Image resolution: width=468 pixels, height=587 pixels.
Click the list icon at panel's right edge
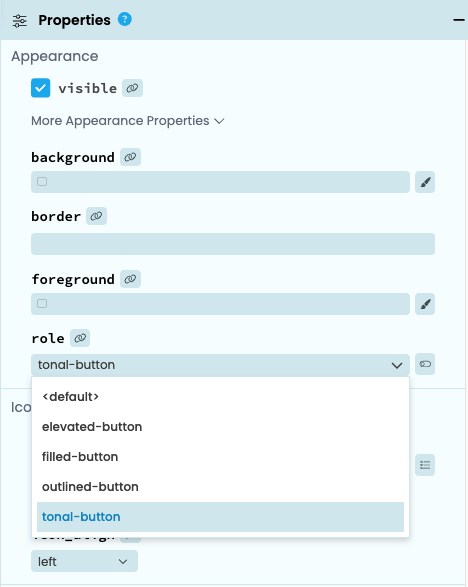(425, 465)
